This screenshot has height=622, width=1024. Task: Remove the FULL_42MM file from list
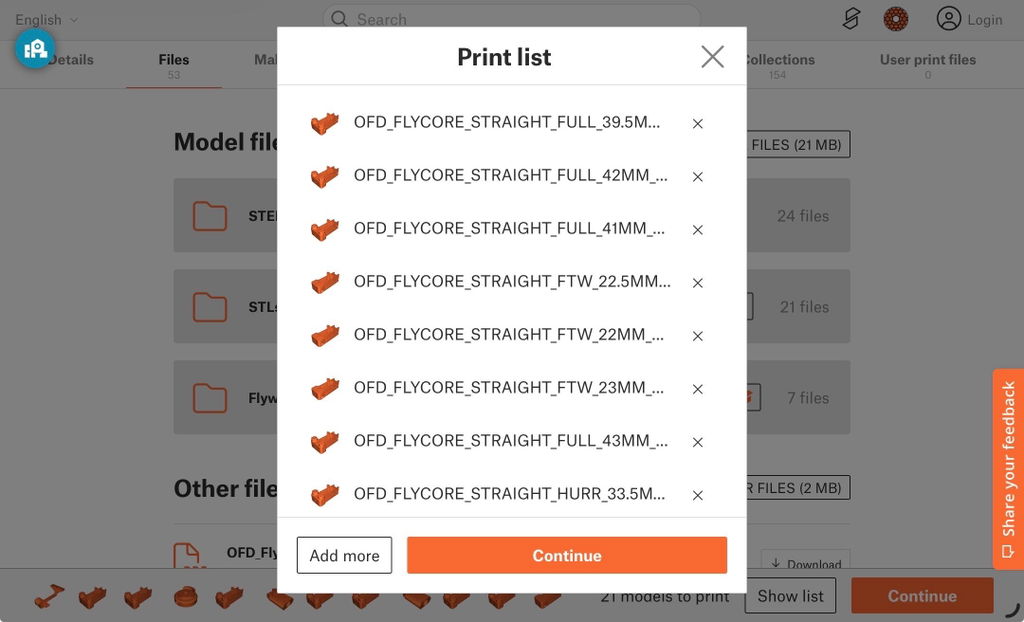coord(697,176)
